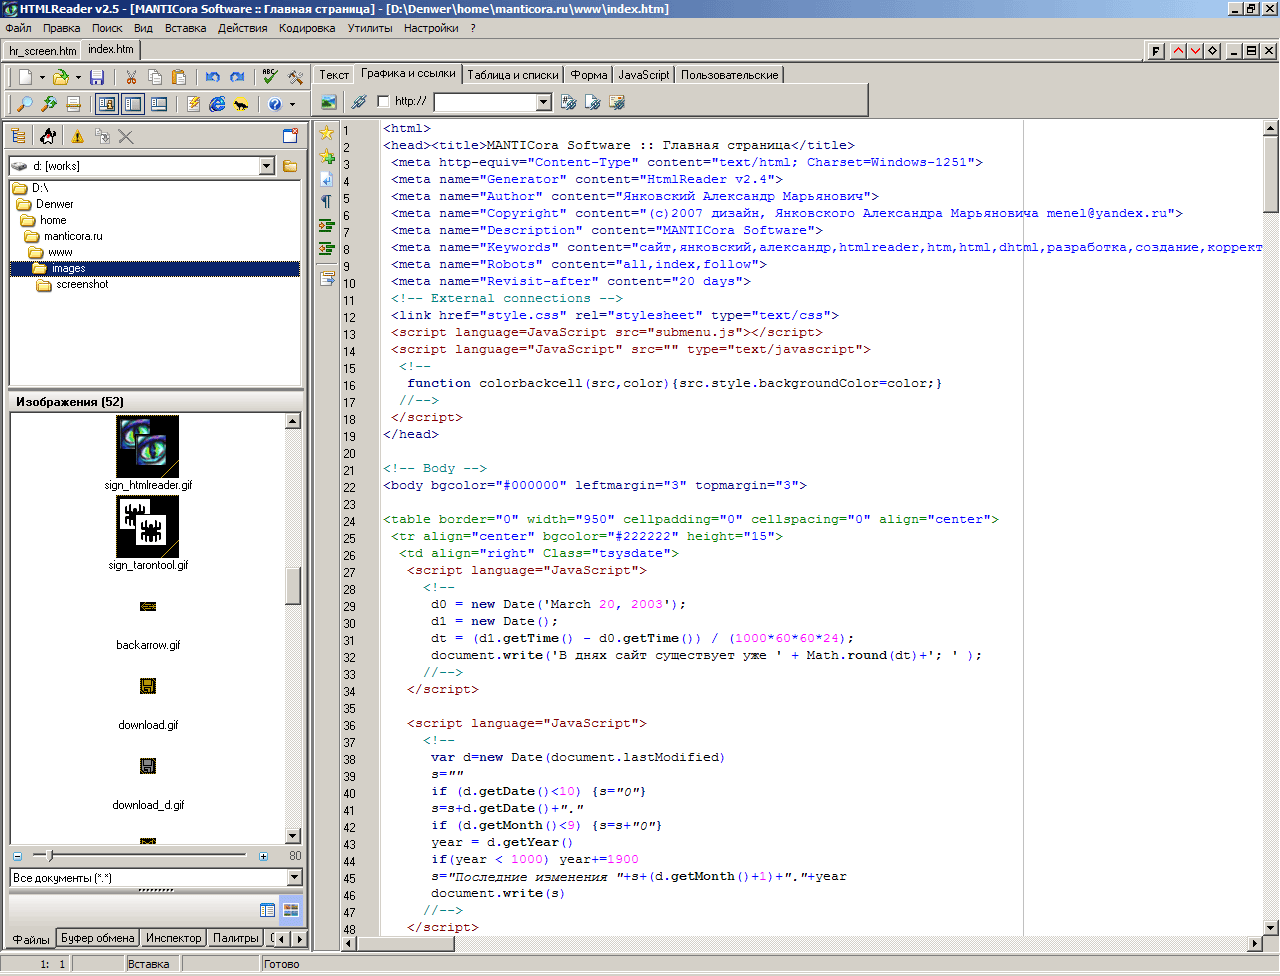This screenshot has width=1280, height=976.
Task: Click the thumbnail size slider handle
Action: (x=50, y=856)
